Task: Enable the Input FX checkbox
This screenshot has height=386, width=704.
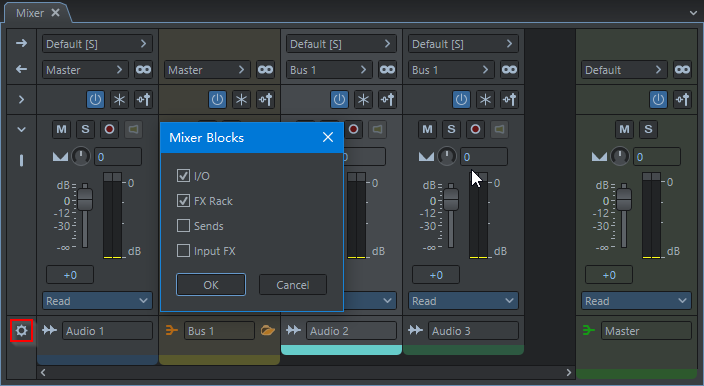Action: [x=183, y=250]
